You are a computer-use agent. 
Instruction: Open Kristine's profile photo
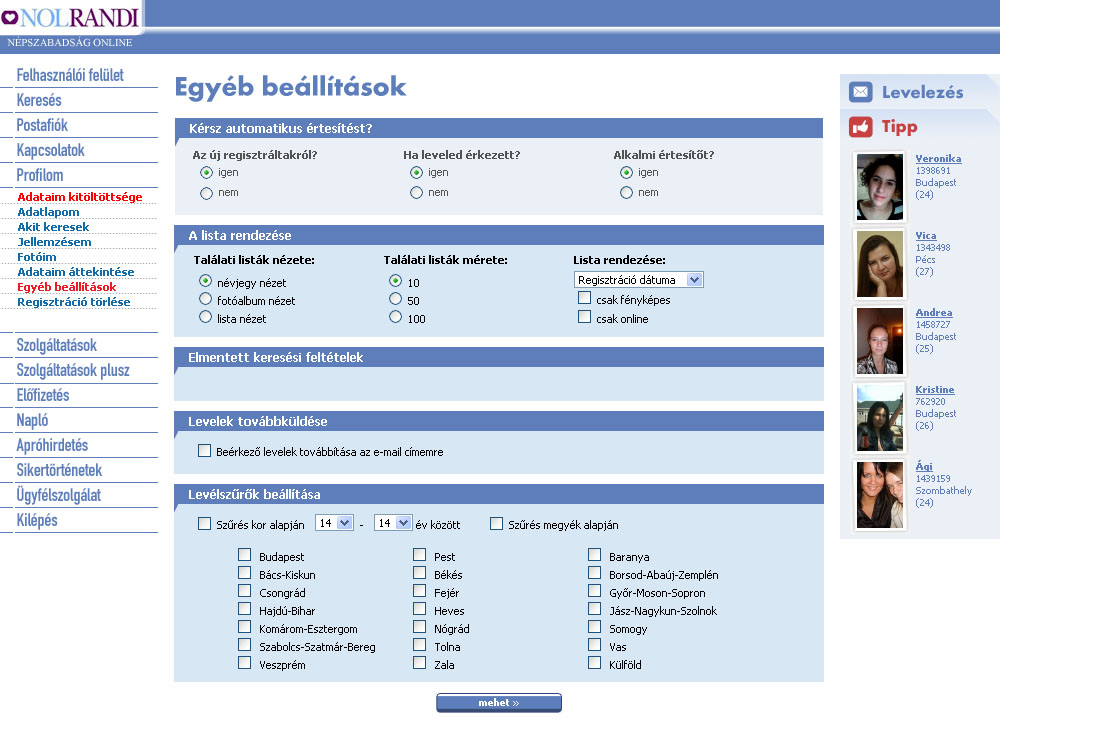tap(880, 418)
